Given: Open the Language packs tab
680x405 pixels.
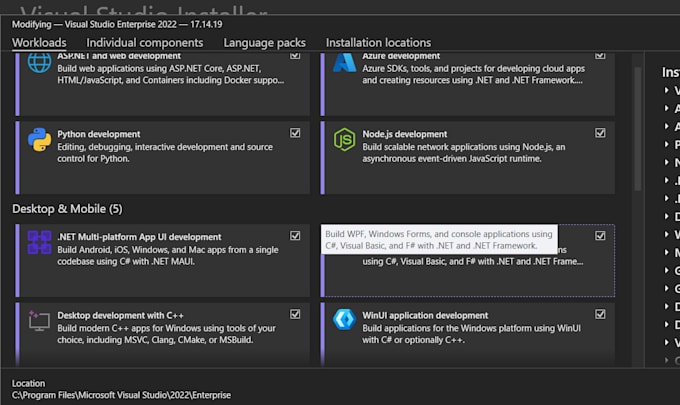Looking at the screenshot, I should point(265,42).
